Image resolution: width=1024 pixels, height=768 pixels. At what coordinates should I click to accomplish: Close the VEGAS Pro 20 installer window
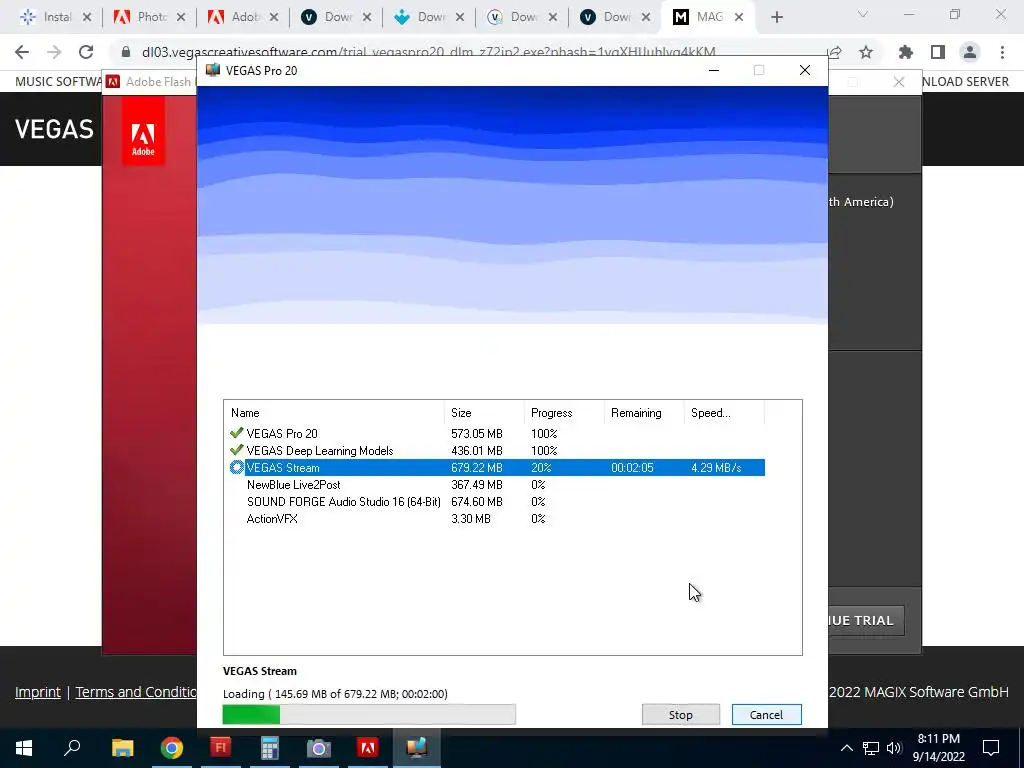805,70
